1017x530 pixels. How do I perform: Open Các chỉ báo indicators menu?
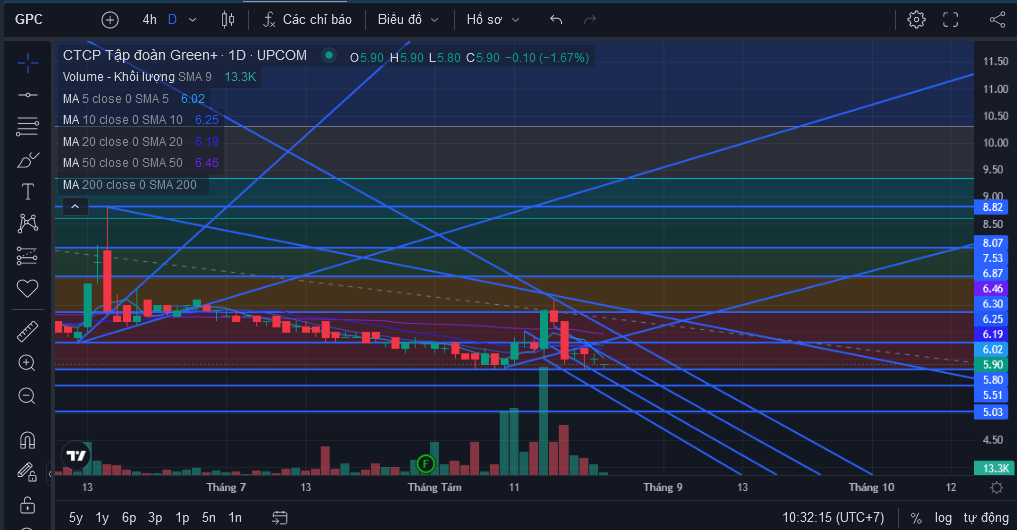coord(307,20)
